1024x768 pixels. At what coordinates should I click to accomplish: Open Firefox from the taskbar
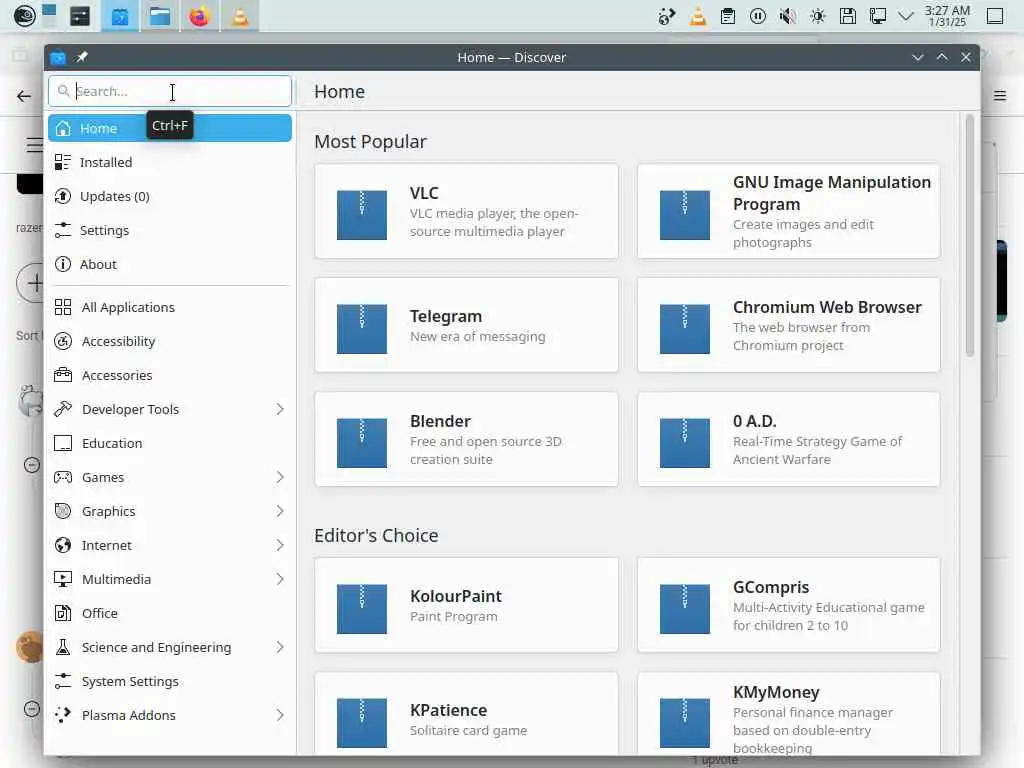click(199, 16)
